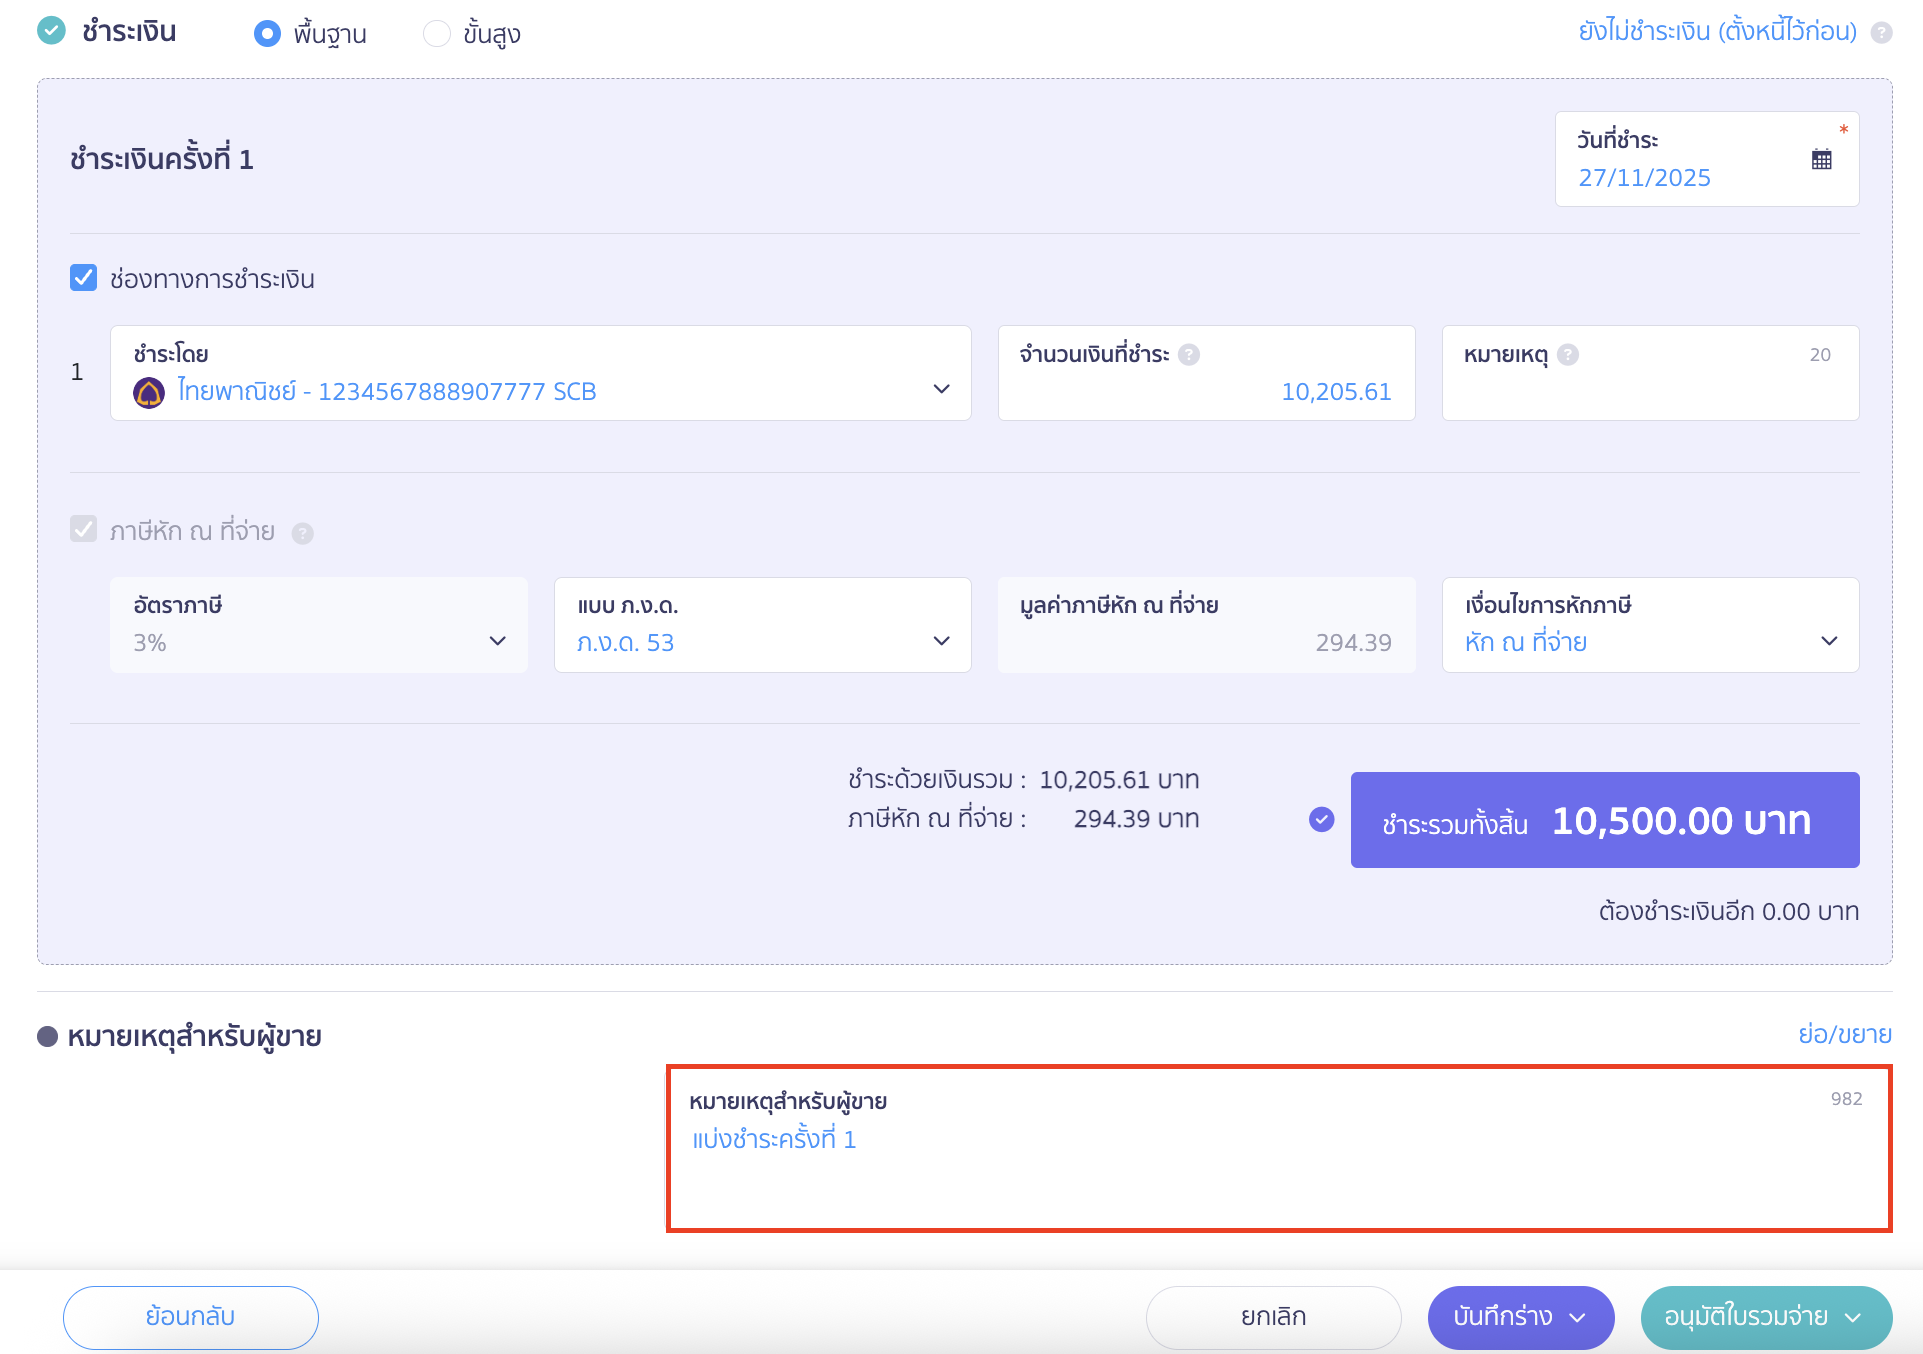The width and height of the screenshot is (1923, 1354).
Task: Click help icon next to ภาษีหัก ณ ที่จ่าย
Action: click(x=303, y=533)
